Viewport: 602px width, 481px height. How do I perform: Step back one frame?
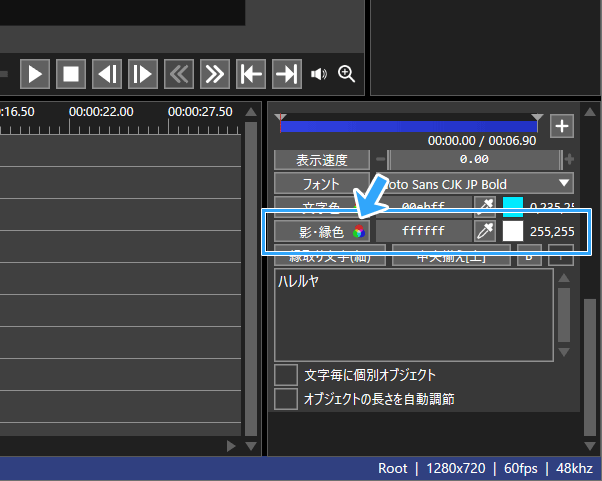point(107,74)
